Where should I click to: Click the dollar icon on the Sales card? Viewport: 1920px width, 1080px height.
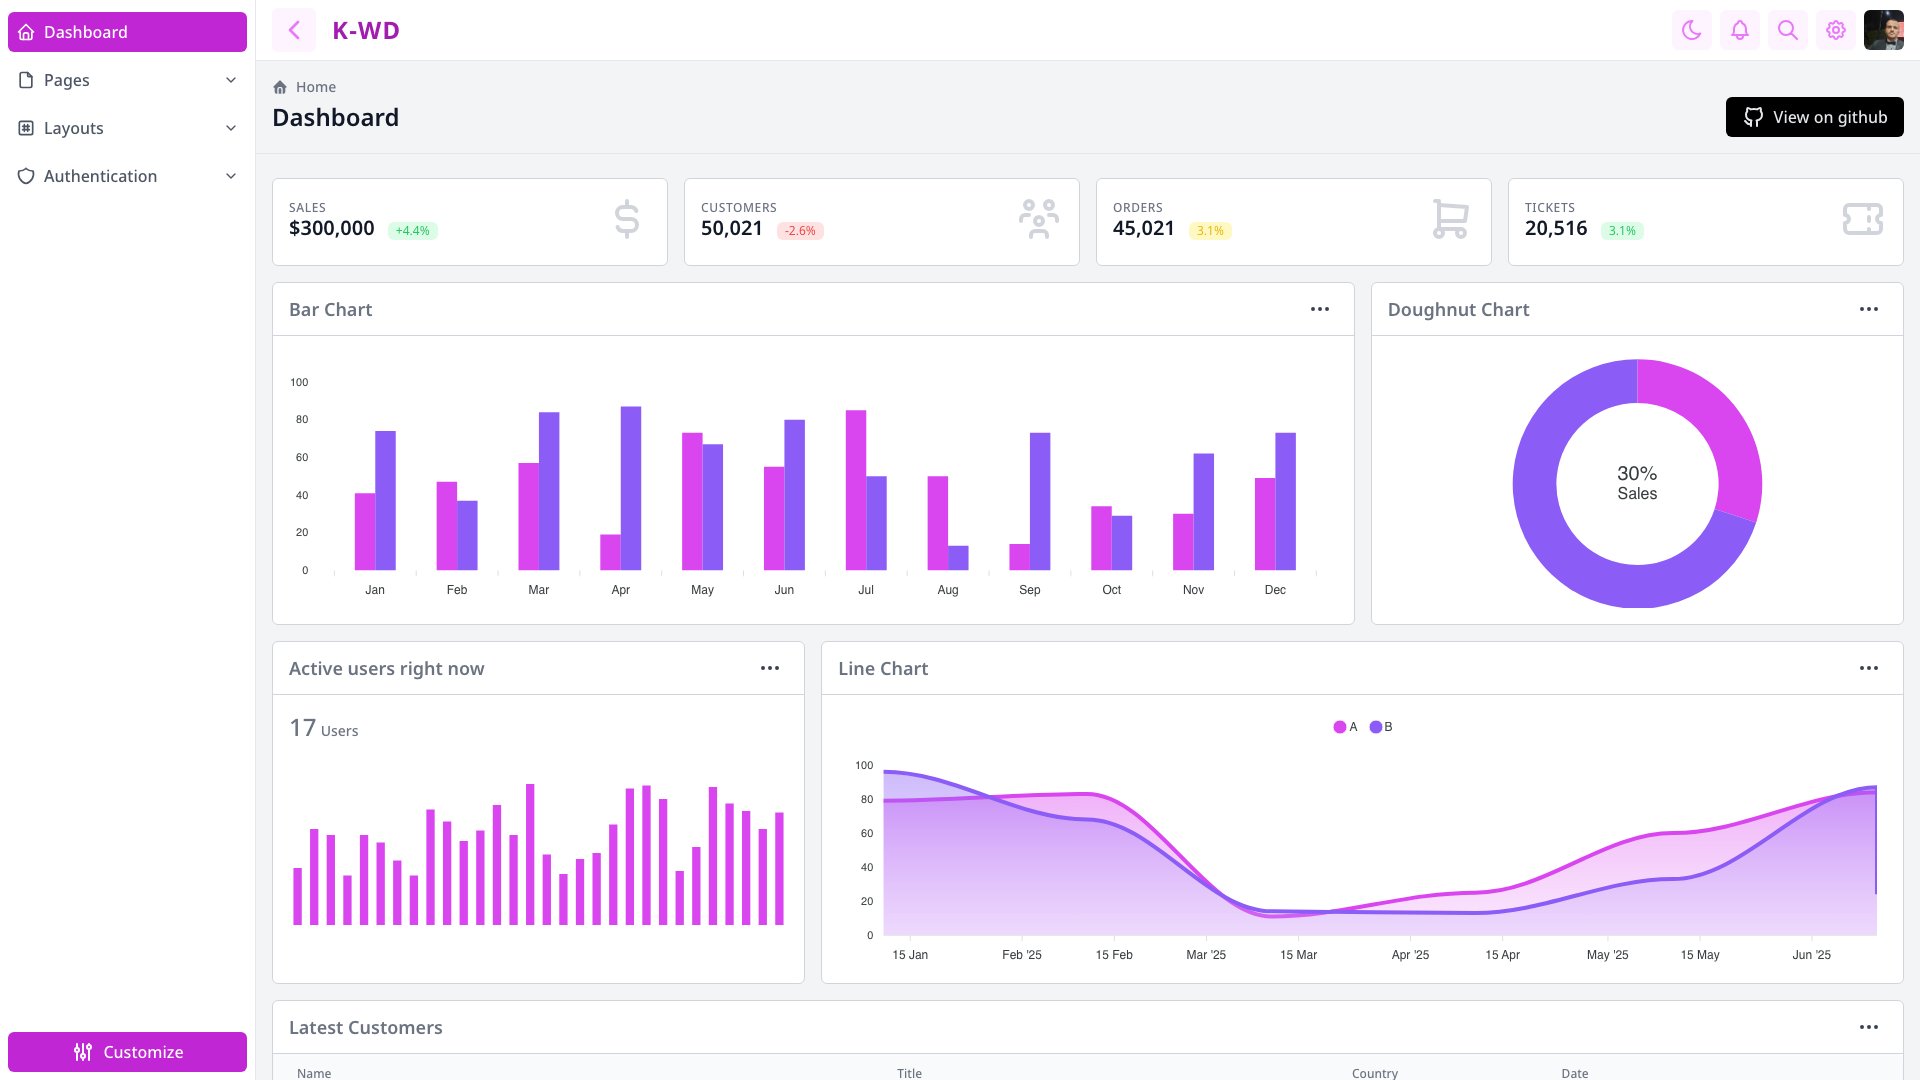click(x=626, y=219)
